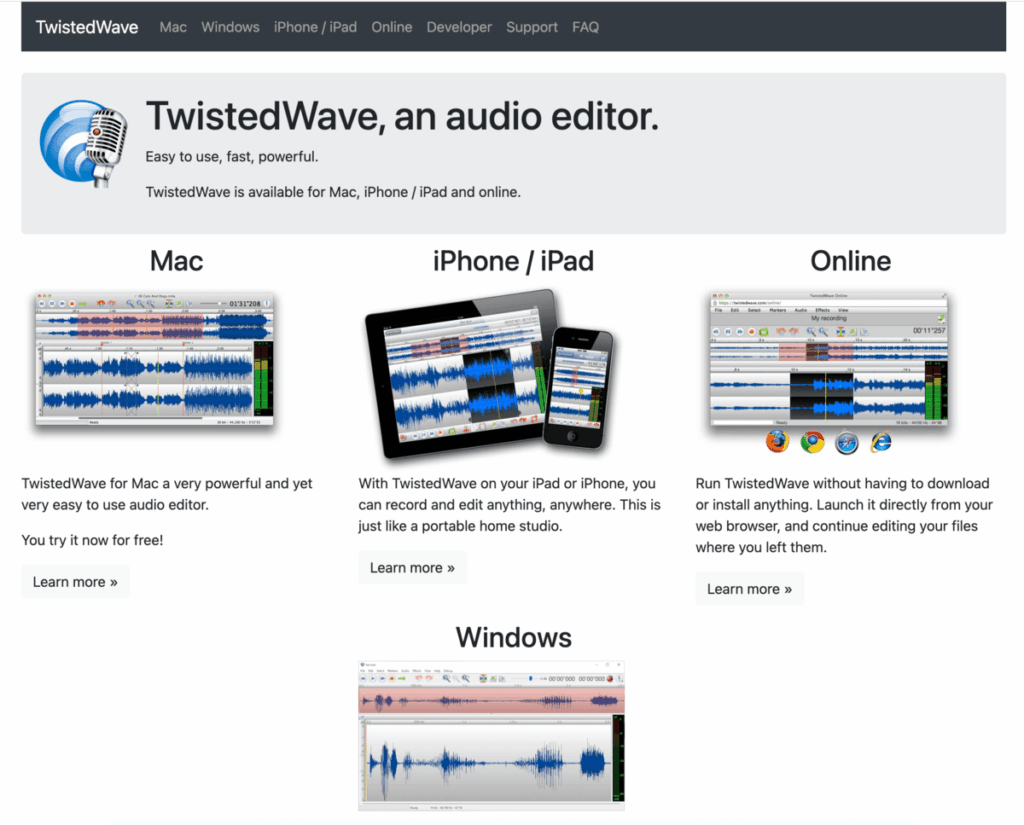Click the Firefox browser icon
1024x825 pixels.
coord(777,442)
